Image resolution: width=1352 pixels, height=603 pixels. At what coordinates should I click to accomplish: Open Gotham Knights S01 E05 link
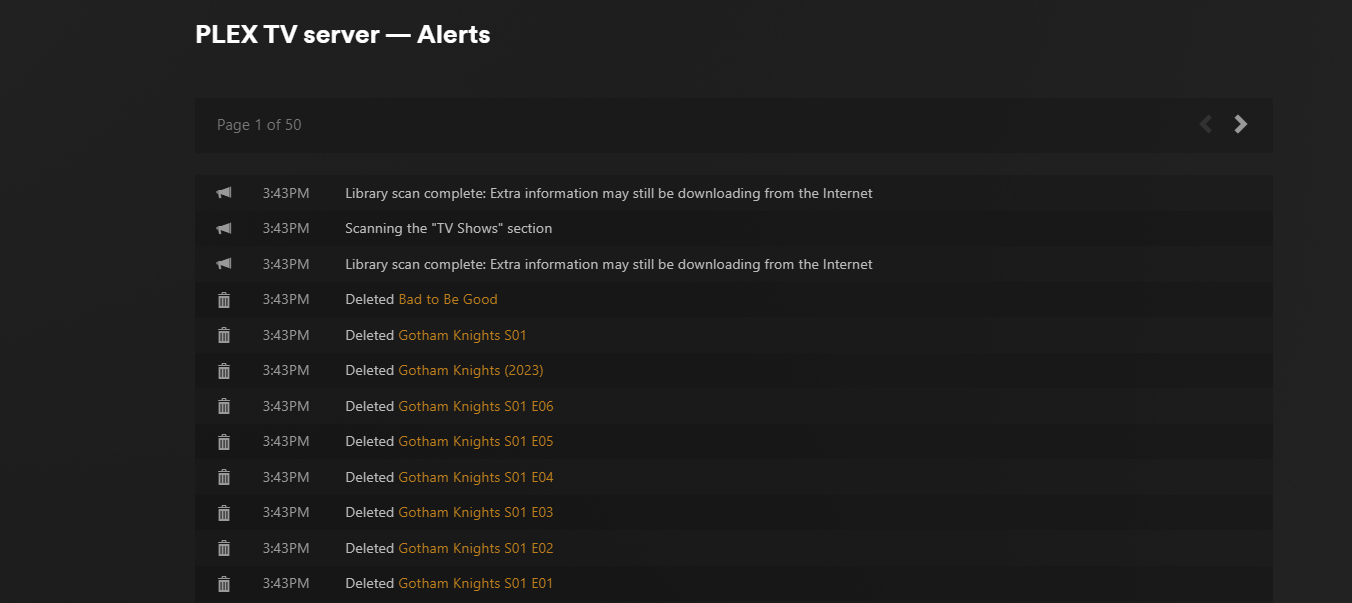(x=476, y=441)
